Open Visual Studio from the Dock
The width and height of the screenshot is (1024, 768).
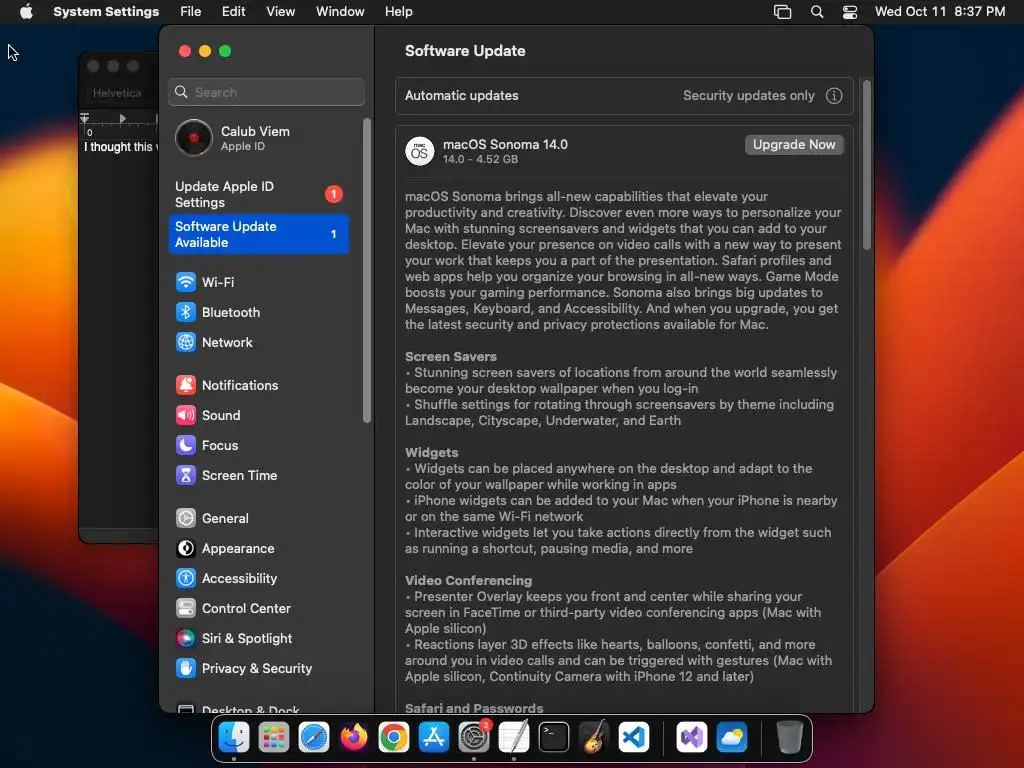[692, 738]
